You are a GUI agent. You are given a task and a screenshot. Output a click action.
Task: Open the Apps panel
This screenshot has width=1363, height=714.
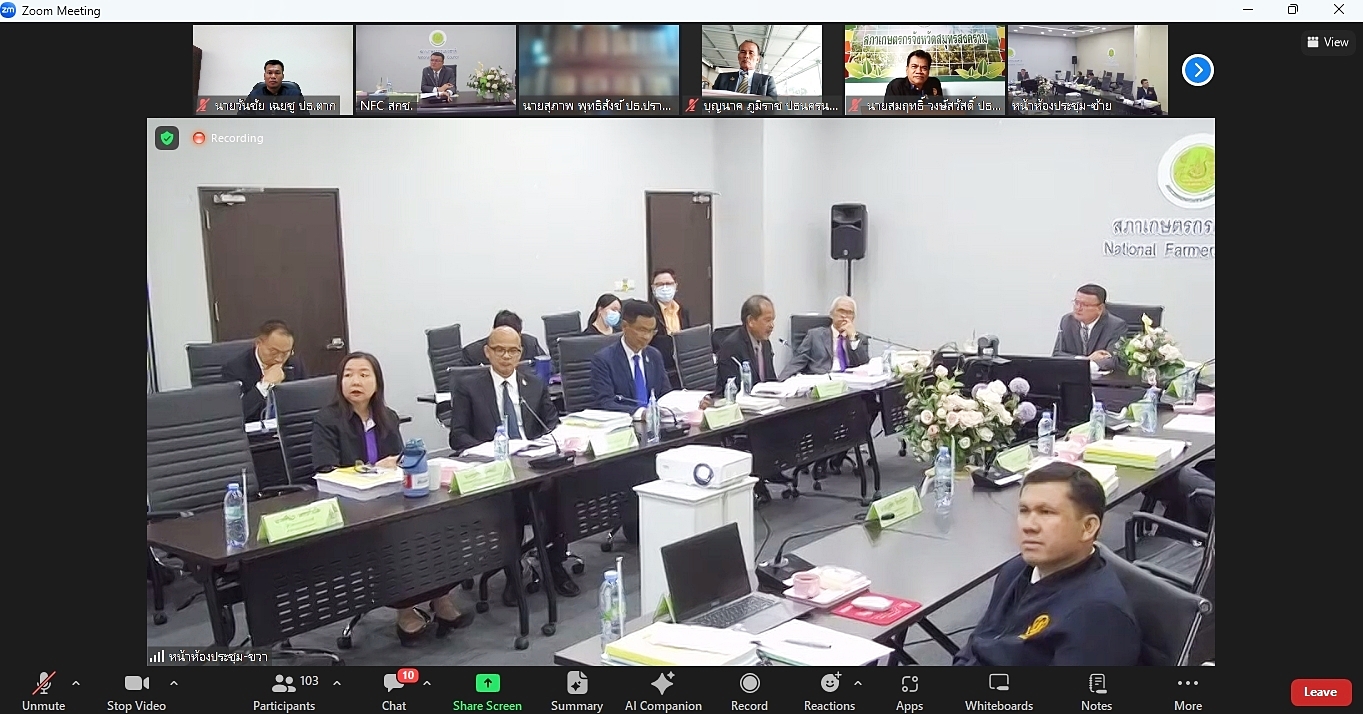point(909,691)
